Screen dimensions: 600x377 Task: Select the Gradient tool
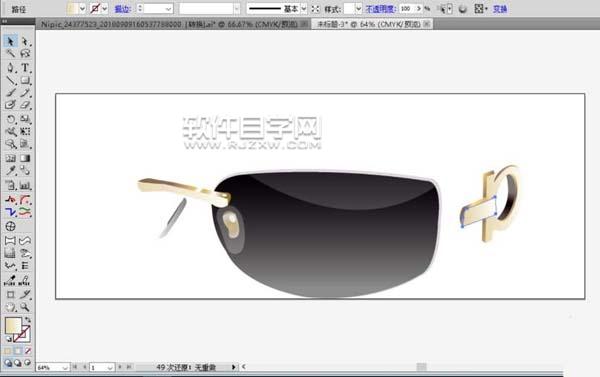click(25, 158)
